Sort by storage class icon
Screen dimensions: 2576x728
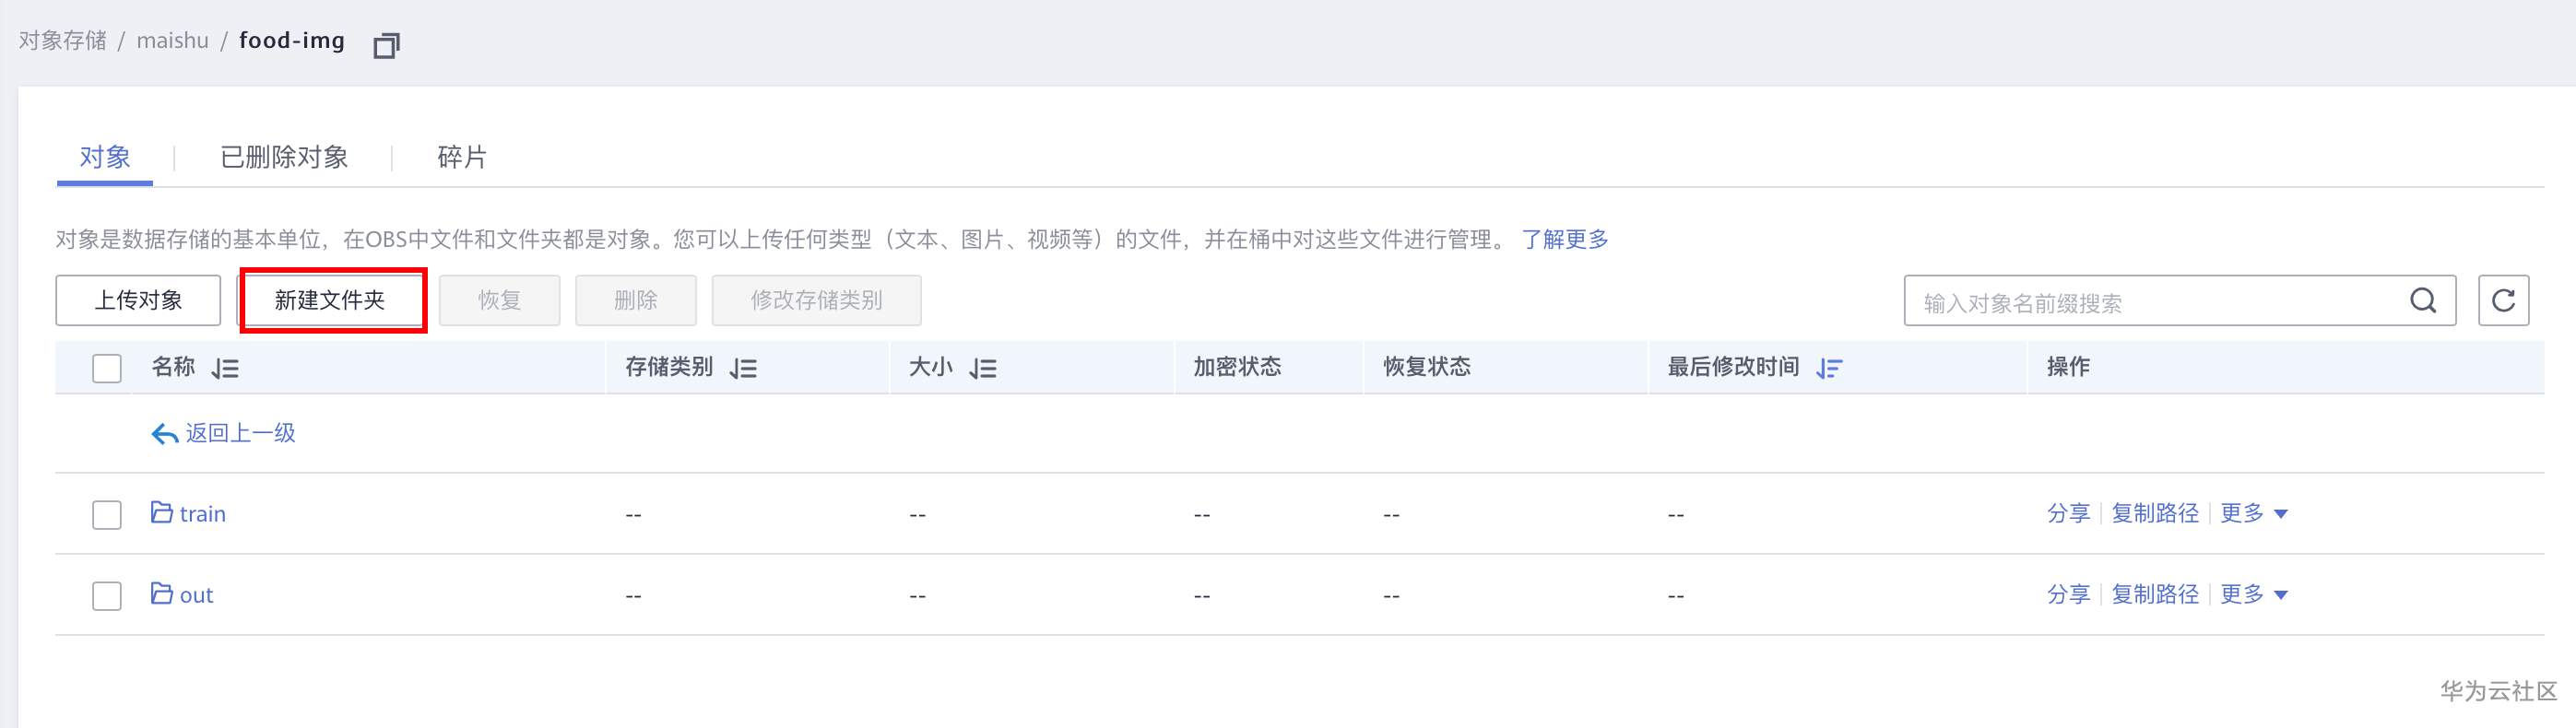(x=743, y=369)
